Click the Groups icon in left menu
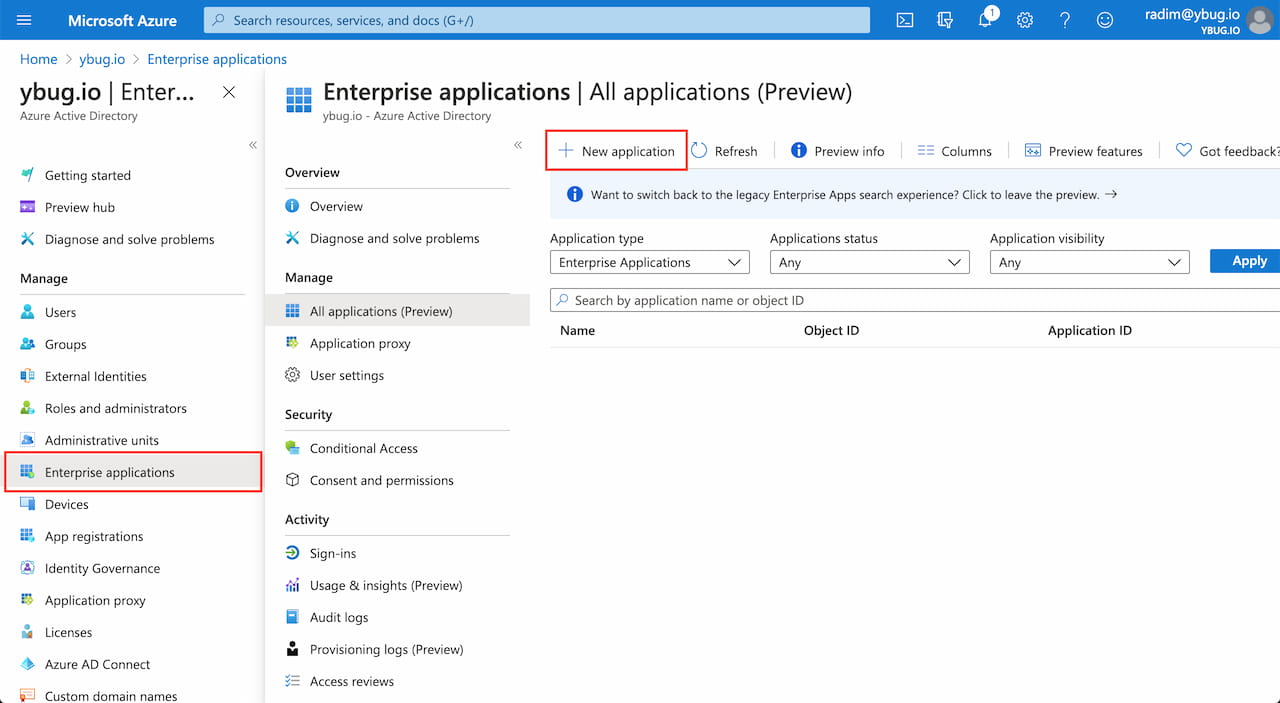Screen dimensions: 1280x703 27,344
